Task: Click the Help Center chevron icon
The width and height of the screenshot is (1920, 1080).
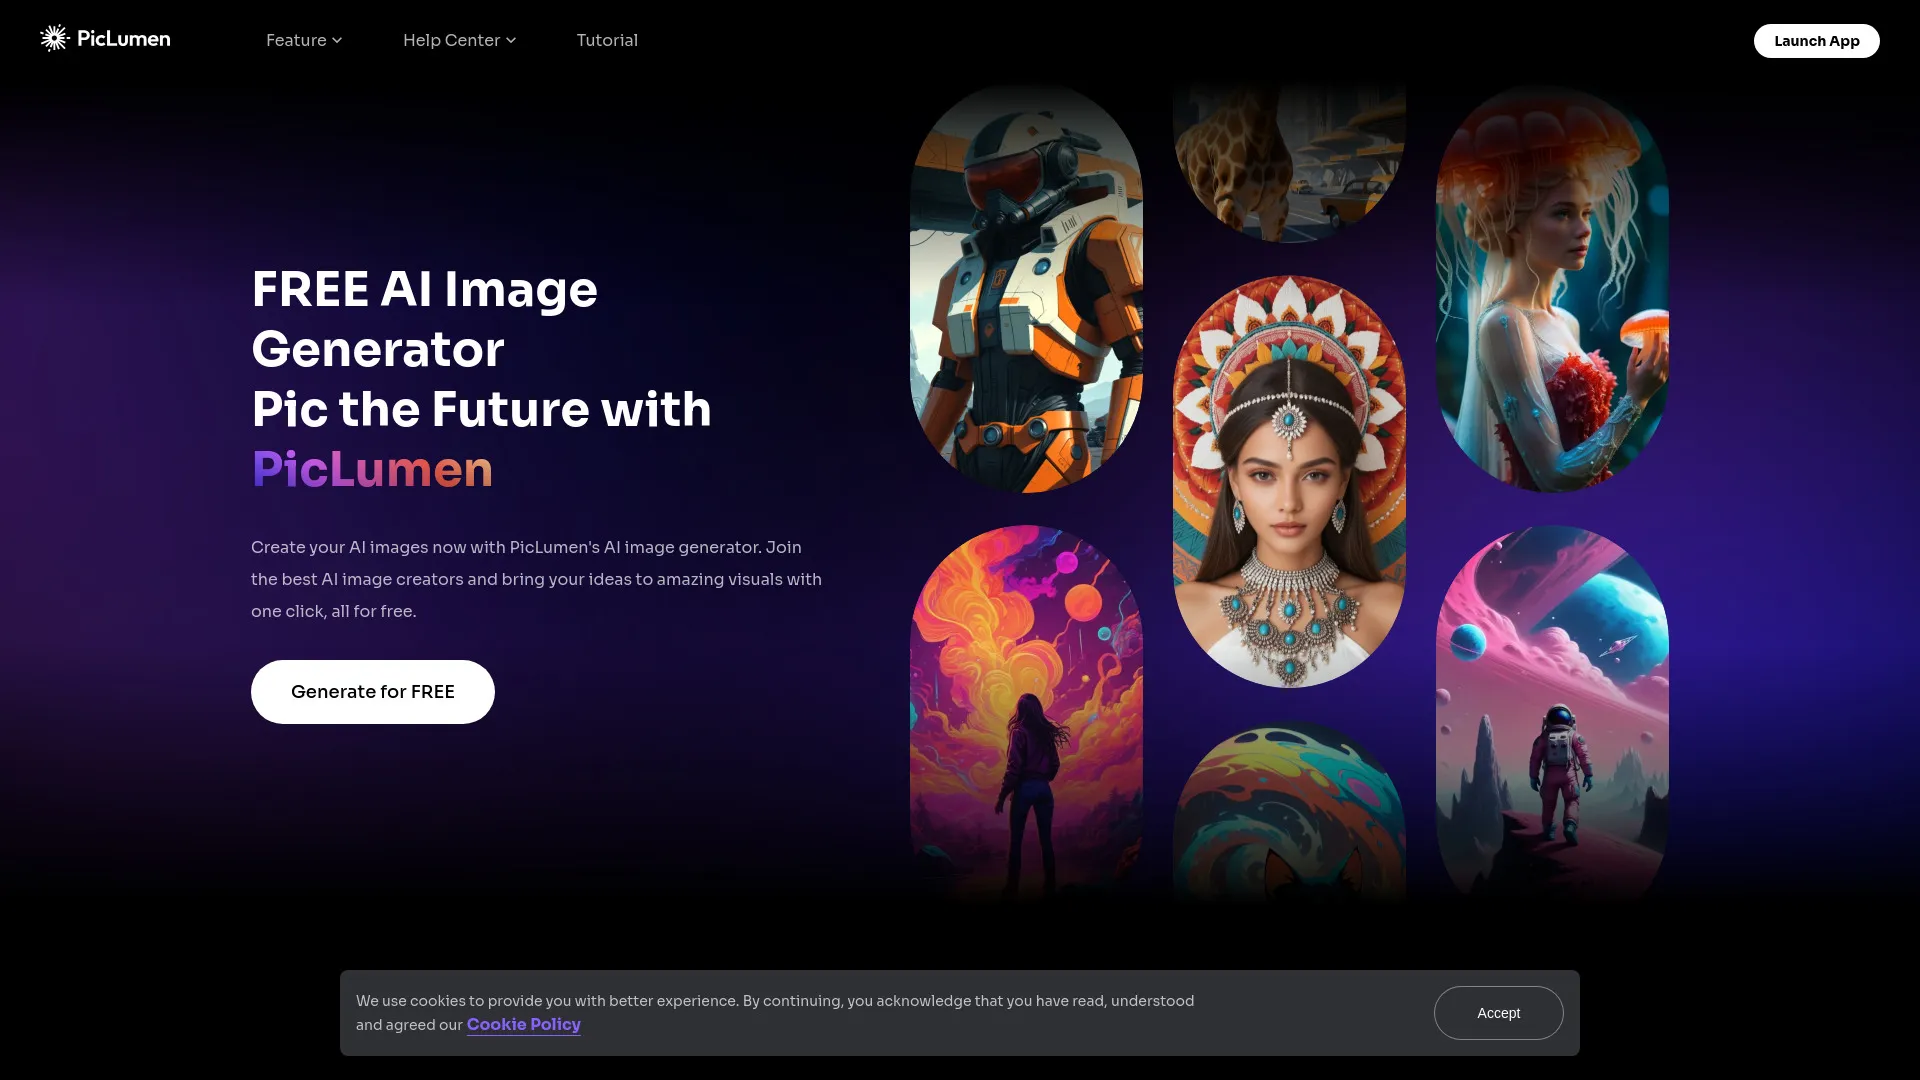Action: [510, 40]
